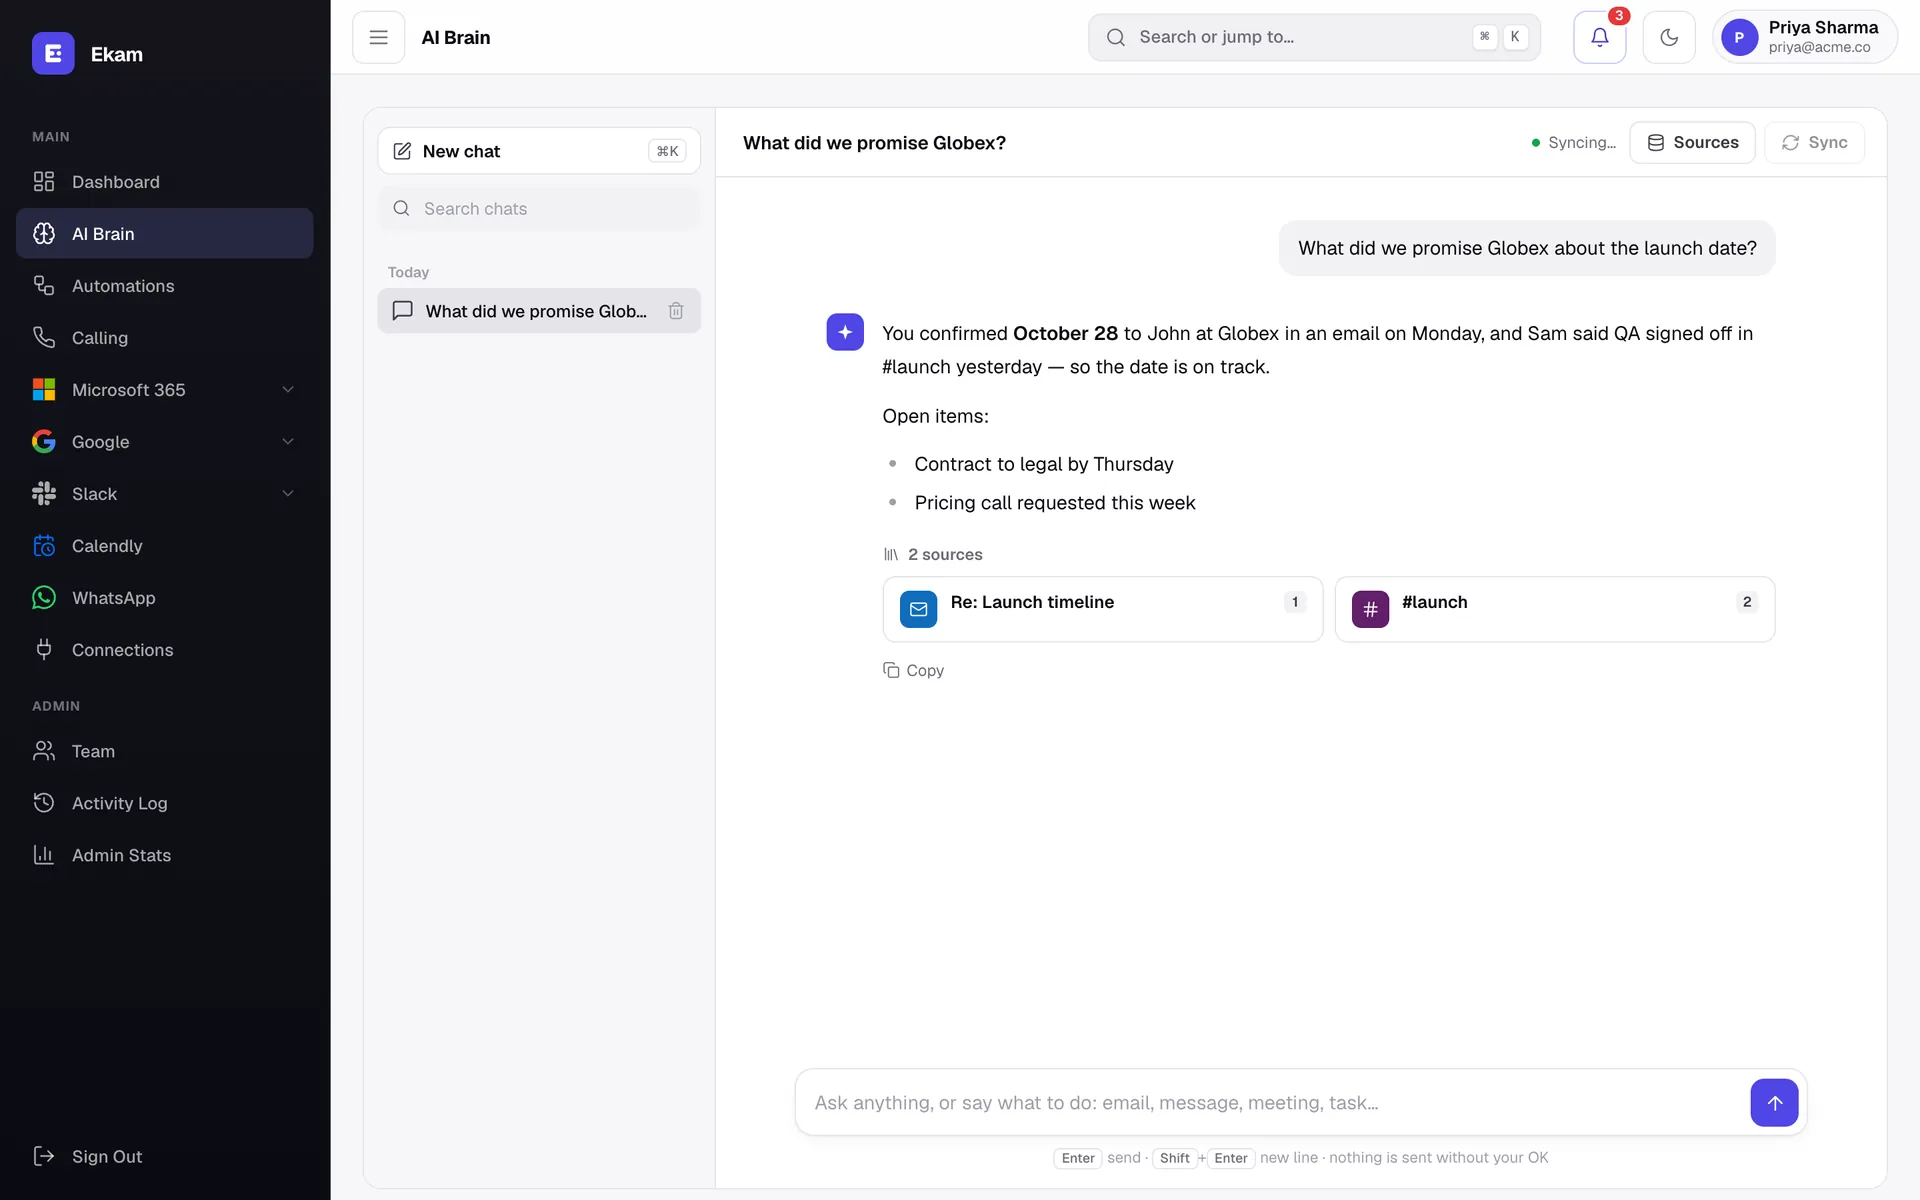This screenshot has height=1200, width=1920.
Task: Click the Microsoft 365 logo icon
Action: tap(44, 390)
